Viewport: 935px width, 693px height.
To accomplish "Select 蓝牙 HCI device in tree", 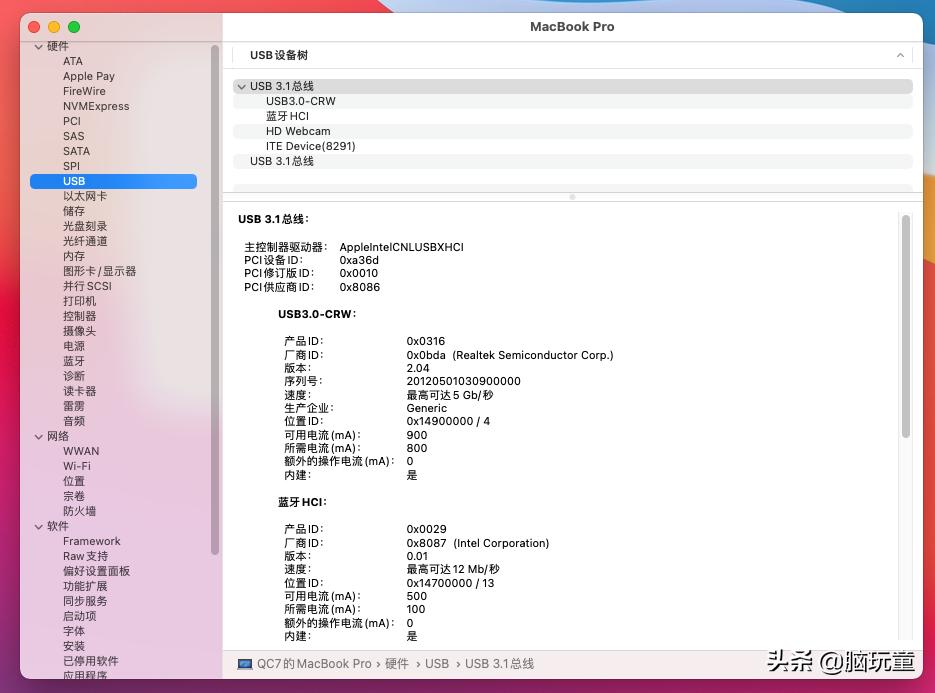I will [287, 116].
